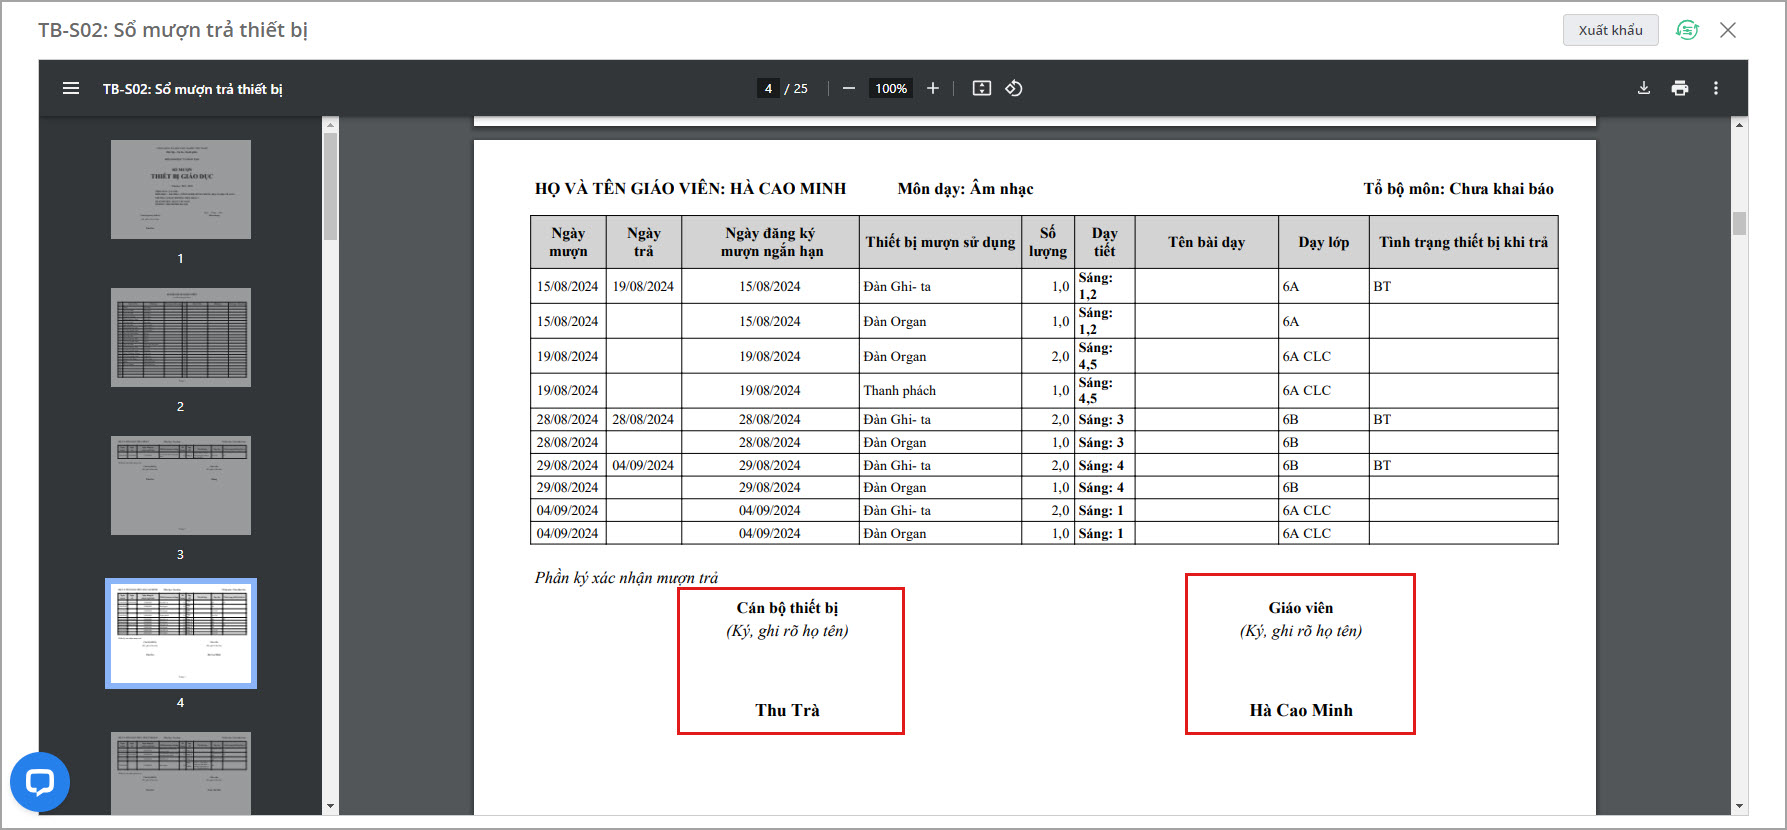Click the signature name Hà Cao Minh
1787x830 pixels.
point(1301,710)
